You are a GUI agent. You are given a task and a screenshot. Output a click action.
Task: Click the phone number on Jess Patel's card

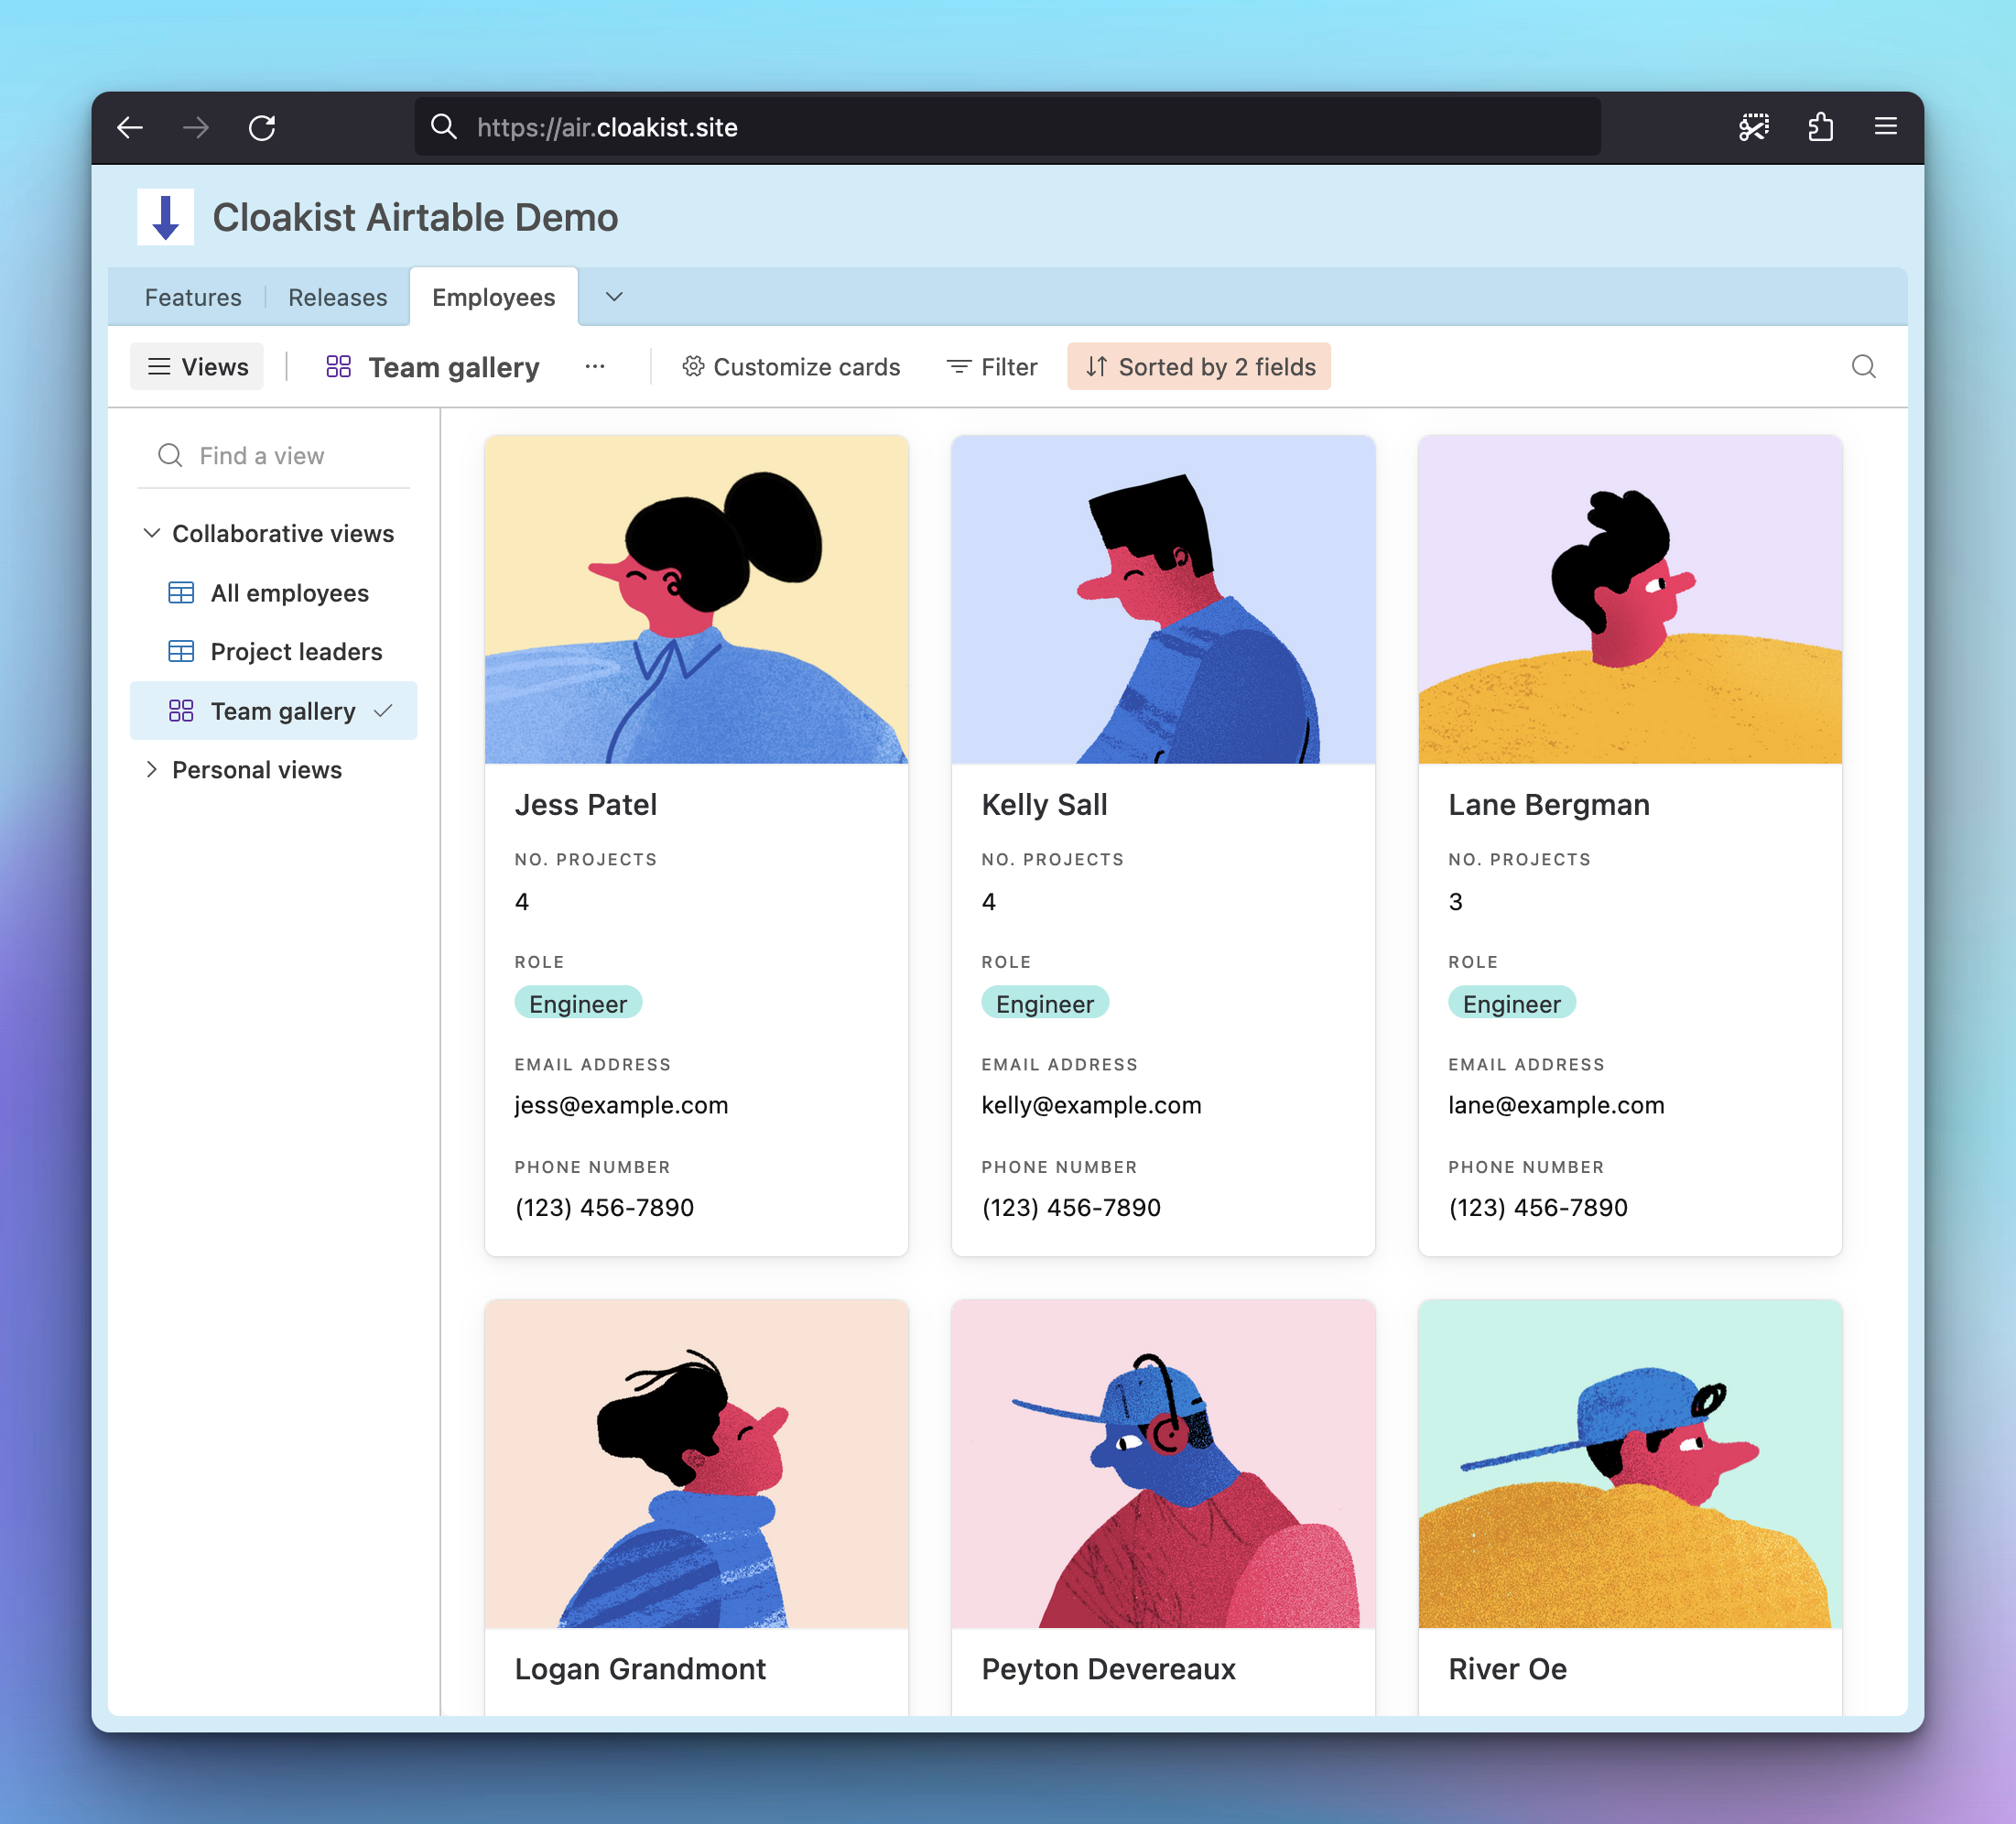tap(604, 1208)
